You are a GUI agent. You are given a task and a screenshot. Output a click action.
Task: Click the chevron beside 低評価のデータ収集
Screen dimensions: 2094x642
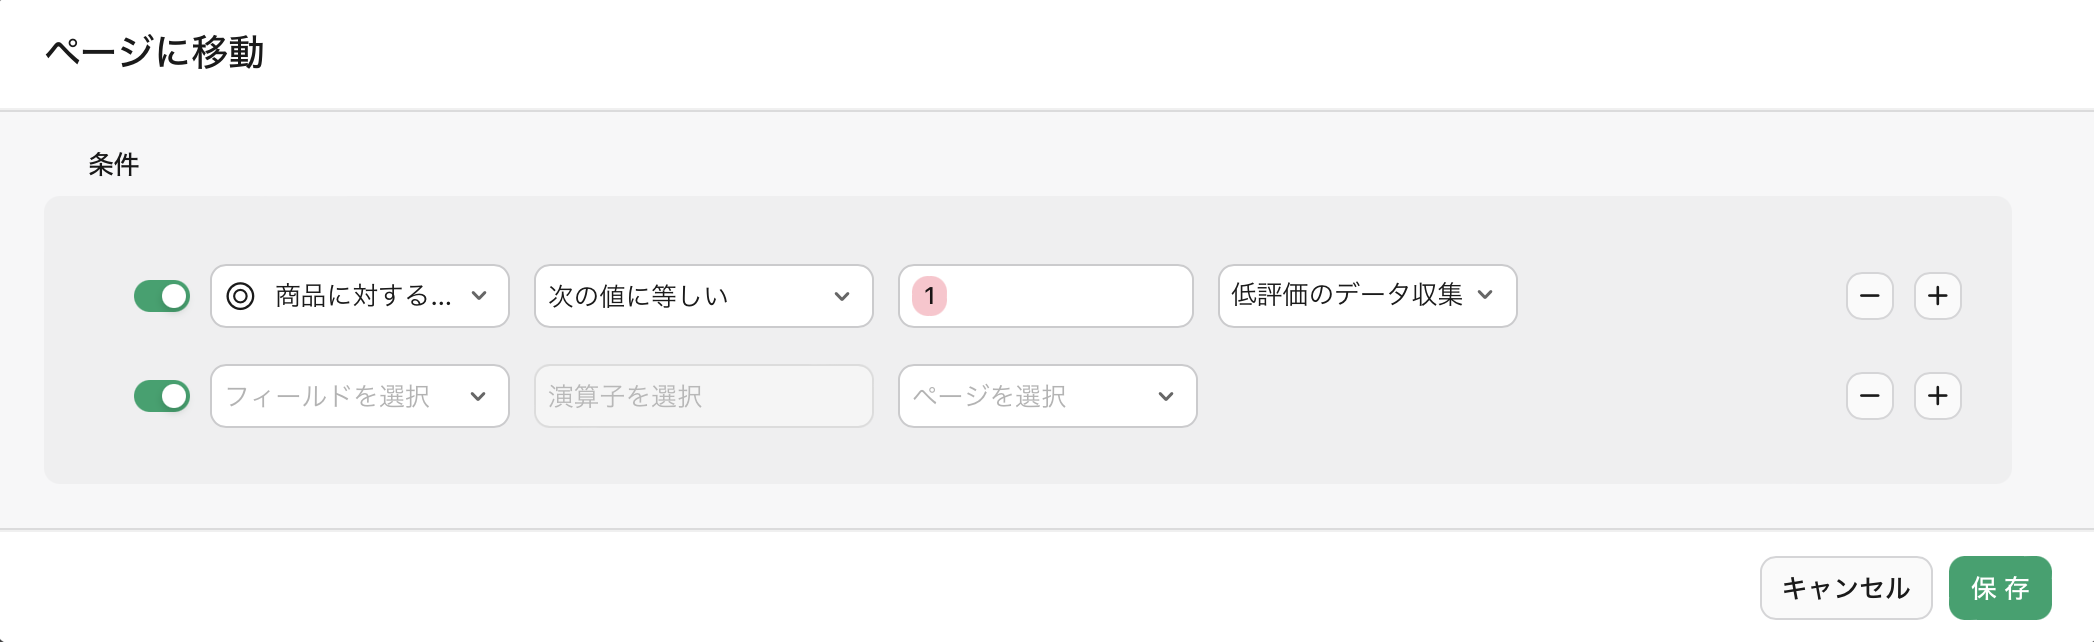(1486, 296)
